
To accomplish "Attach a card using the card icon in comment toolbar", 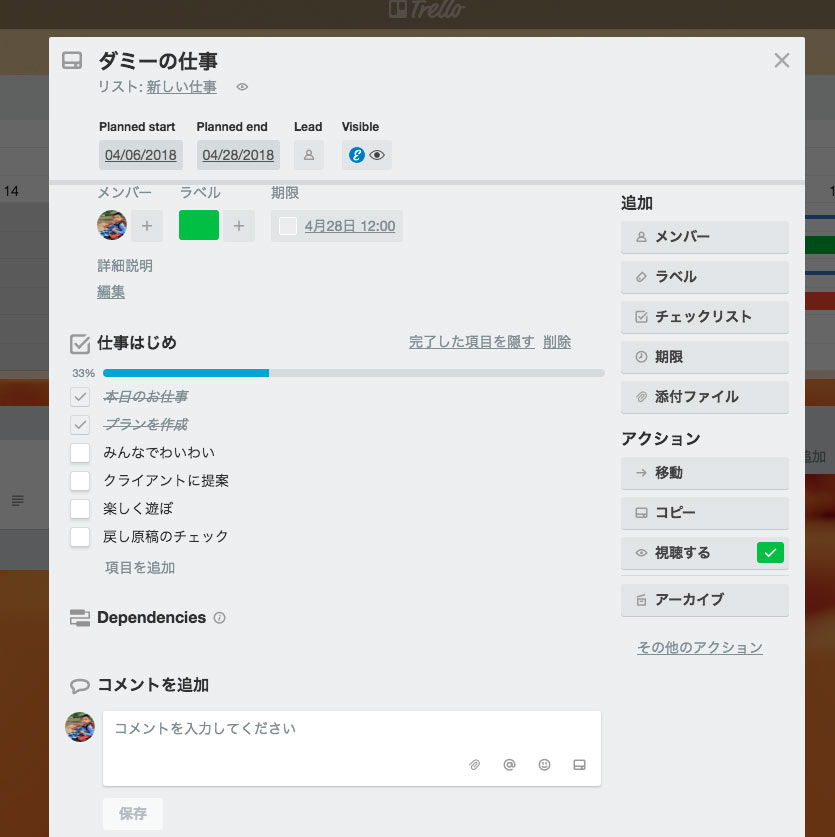I will [x=579, y=765].
